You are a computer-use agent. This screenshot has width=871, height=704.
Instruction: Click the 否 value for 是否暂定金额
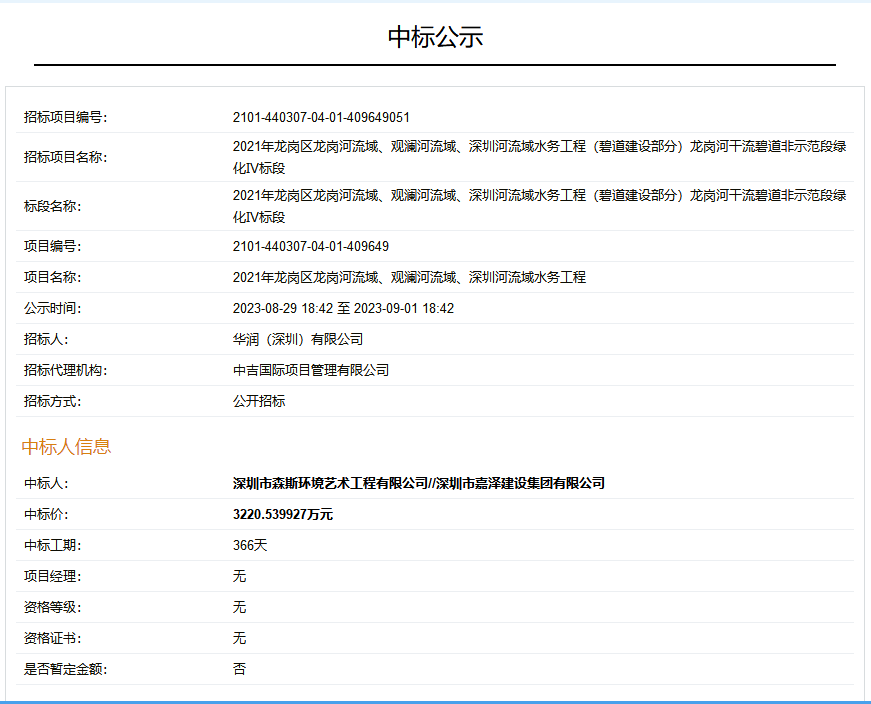tap(239, 669)
